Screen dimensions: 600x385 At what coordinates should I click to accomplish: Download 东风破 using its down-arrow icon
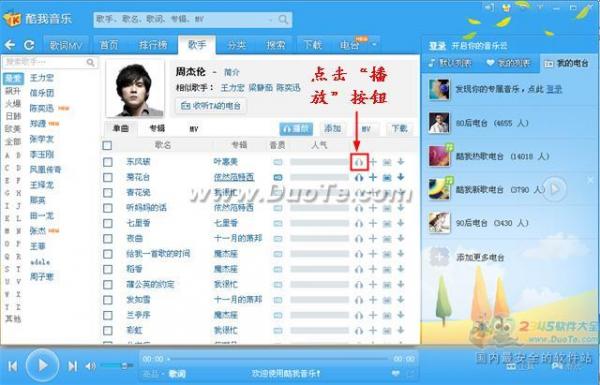[401, 162]
